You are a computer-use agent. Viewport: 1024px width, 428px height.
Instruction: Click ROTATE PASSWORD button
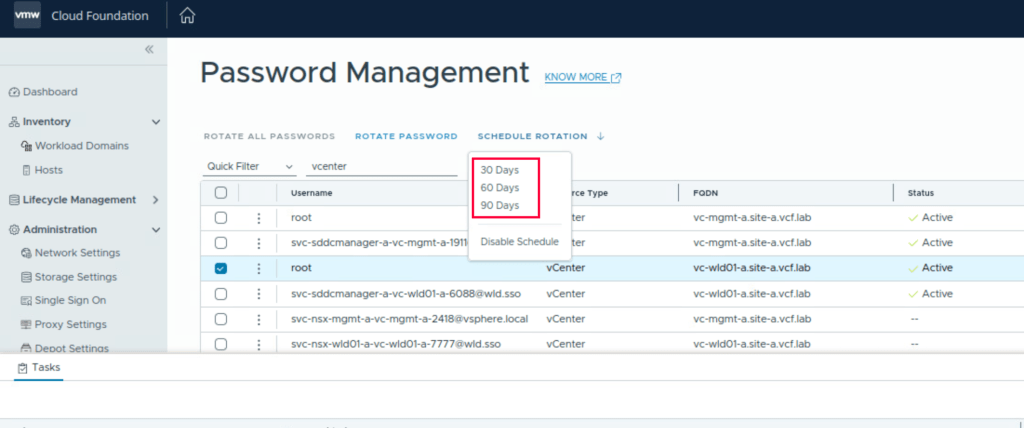(x=406, y=137)
